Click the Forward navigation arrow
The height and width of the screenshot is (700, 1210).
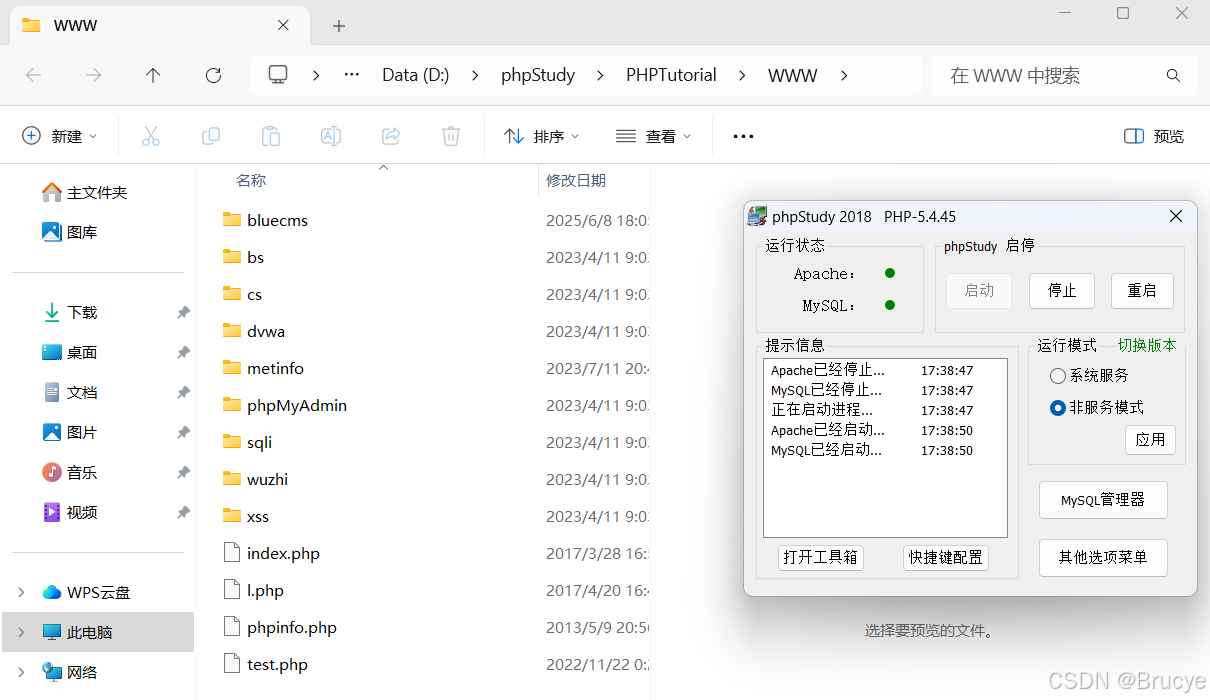93,75
